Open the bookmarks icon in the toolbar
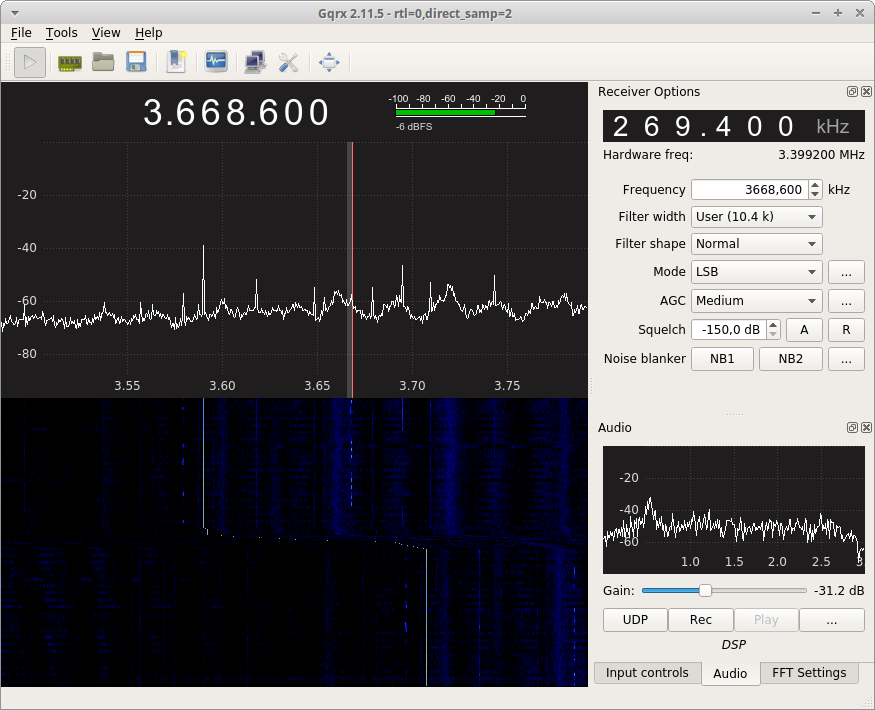The image size is (875, 710). pyautogui.click(x=176, y=62)
